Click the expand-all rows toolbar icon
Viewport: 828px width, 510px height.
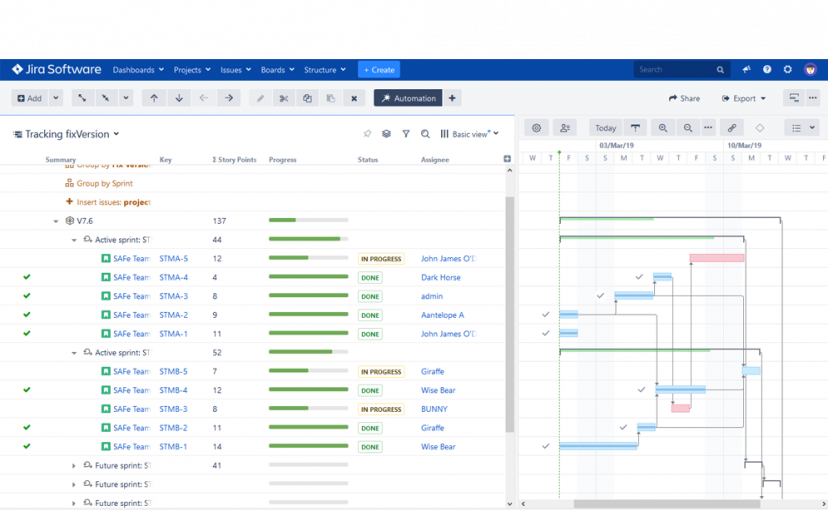point(82,98)
